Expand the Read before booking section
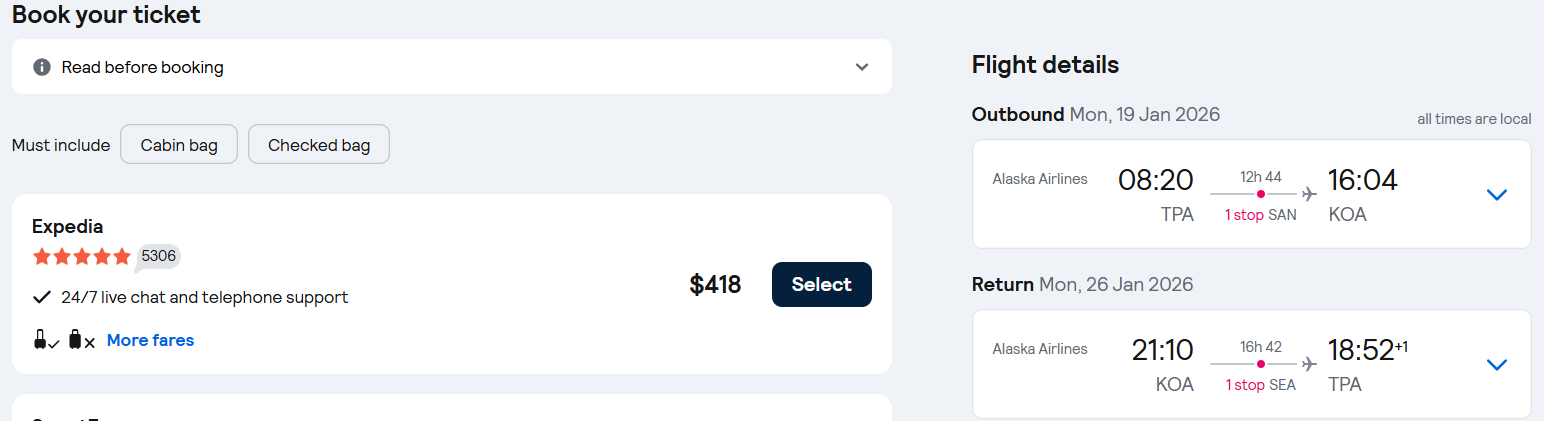Image resolution: width=1544 pixels, height=421 pixels. 862,67
